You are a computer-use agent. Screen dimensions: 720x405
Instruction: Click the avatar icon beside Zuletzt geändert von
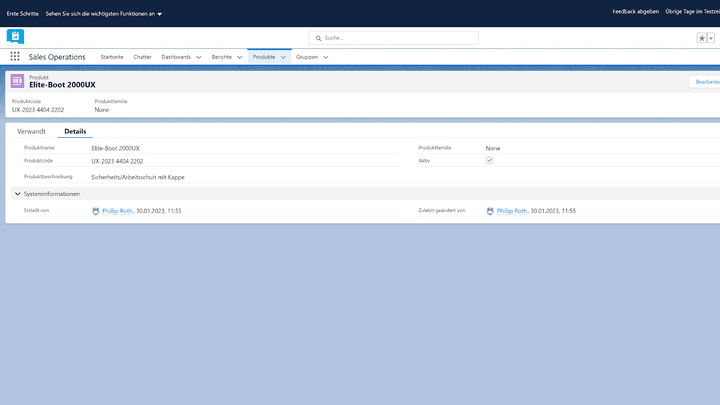click(x=490, y=211)
